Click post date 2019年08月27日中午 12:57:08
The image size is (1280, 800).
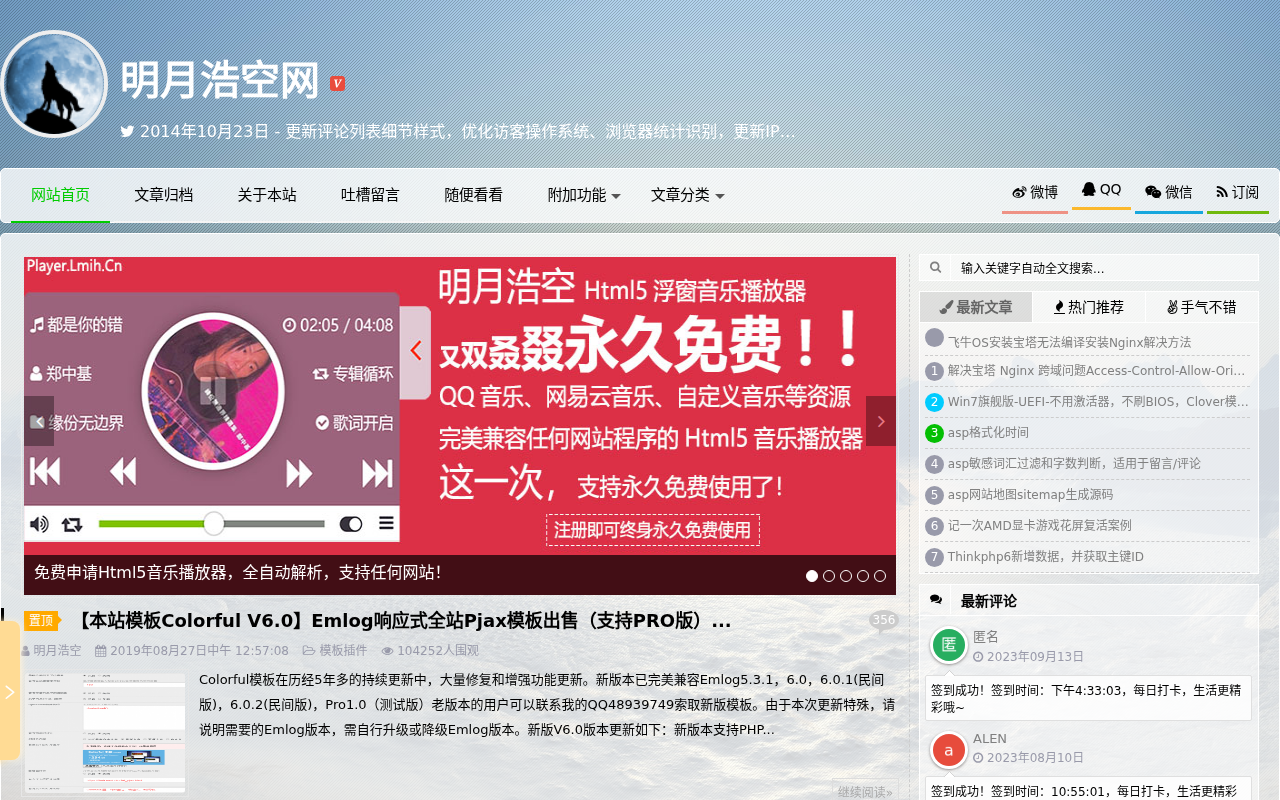click(x=199, y=650)
